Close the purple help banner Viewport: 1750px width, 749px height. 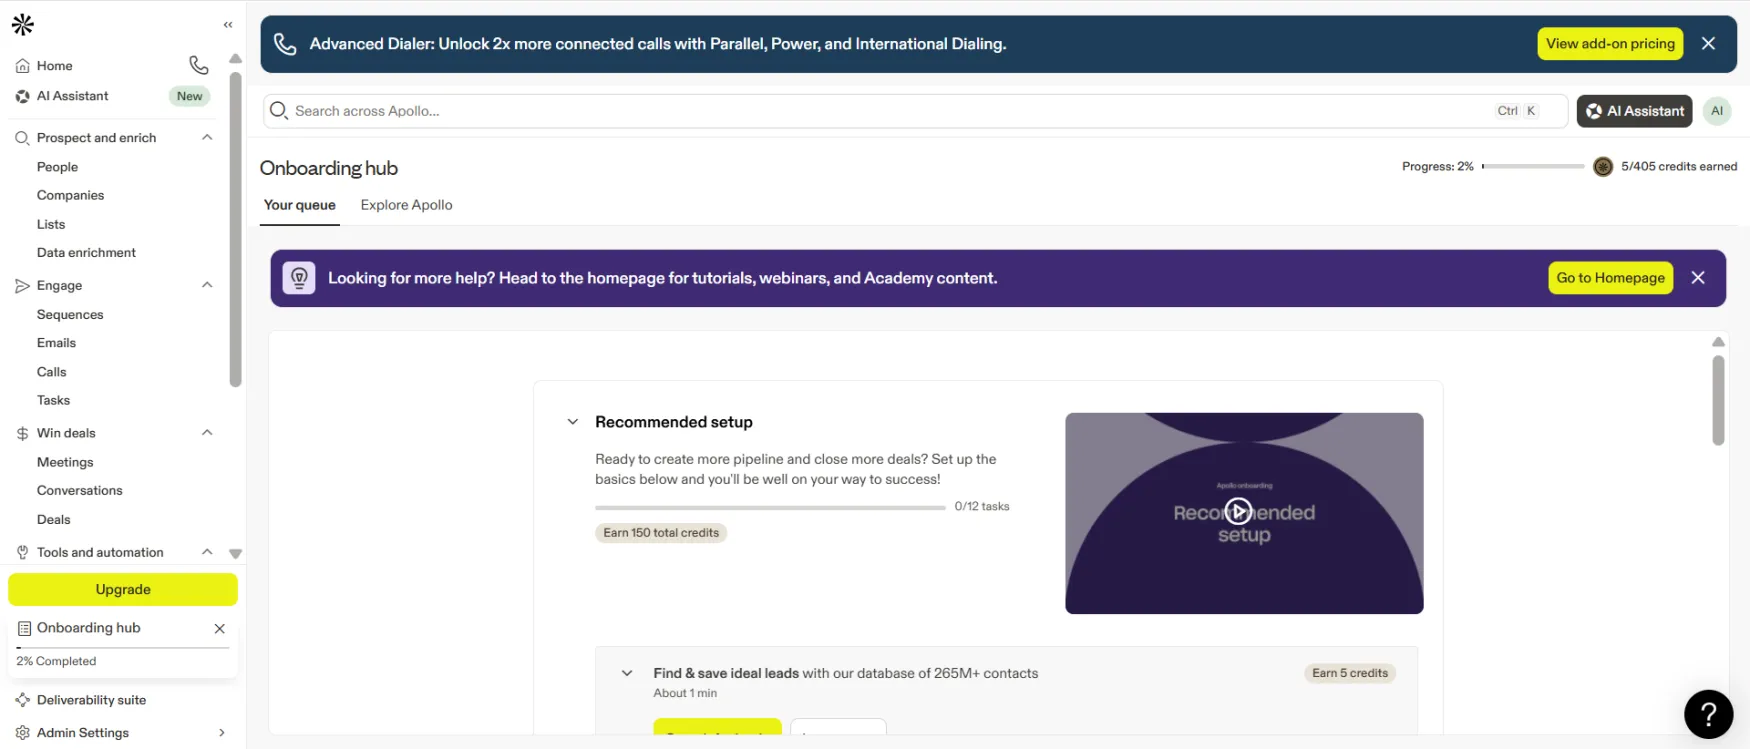[x=1698, y=278]
